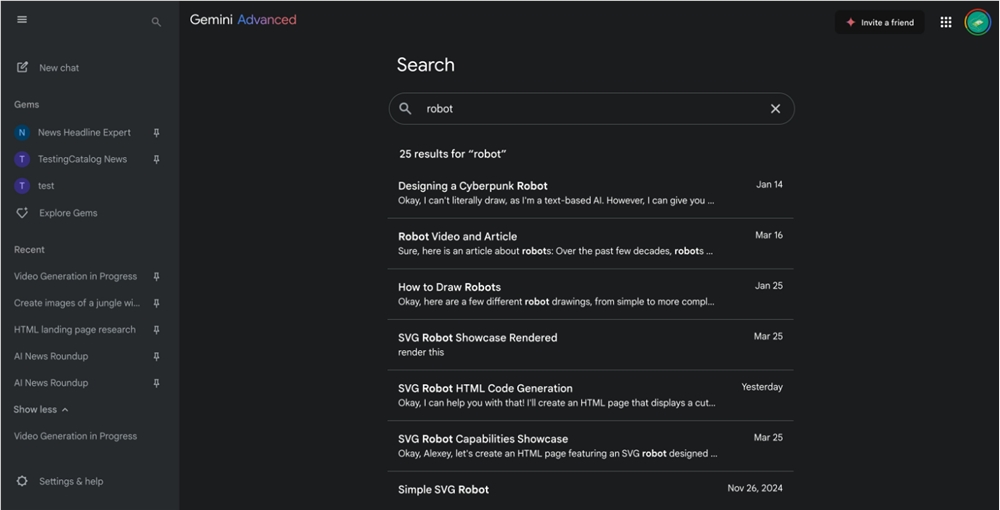Clear the robot search query
Image resolution: width=1000 pixels, height=510 pixels.
775,109
